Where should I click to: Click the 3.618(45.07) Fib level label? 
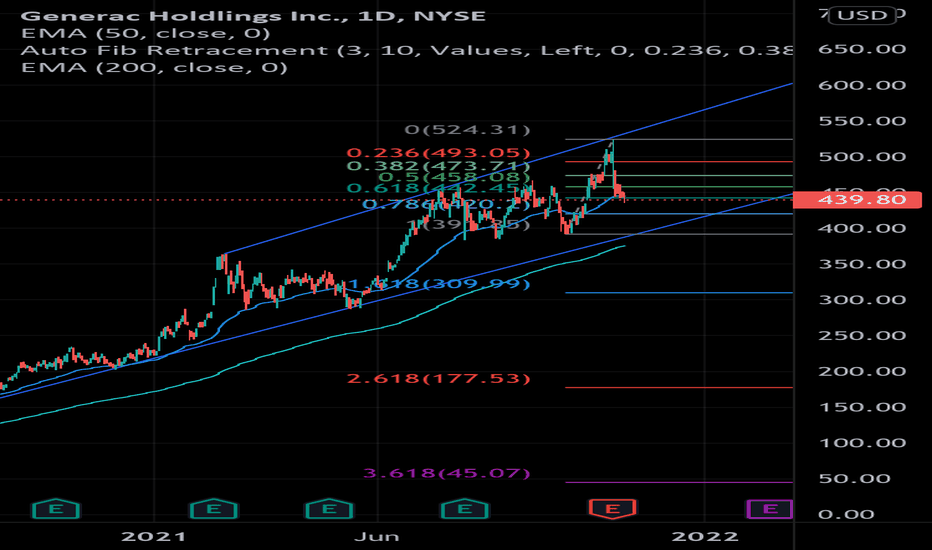pyautogui.click(x=446, y=473)
